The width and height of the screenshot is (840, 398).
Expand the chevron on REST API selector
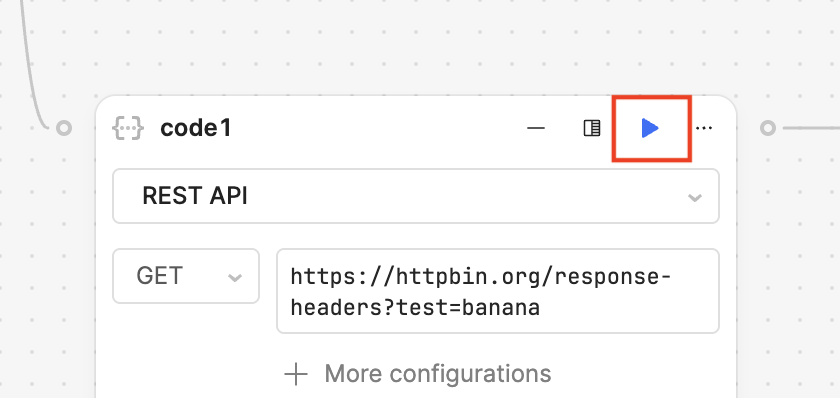(695, 198)
